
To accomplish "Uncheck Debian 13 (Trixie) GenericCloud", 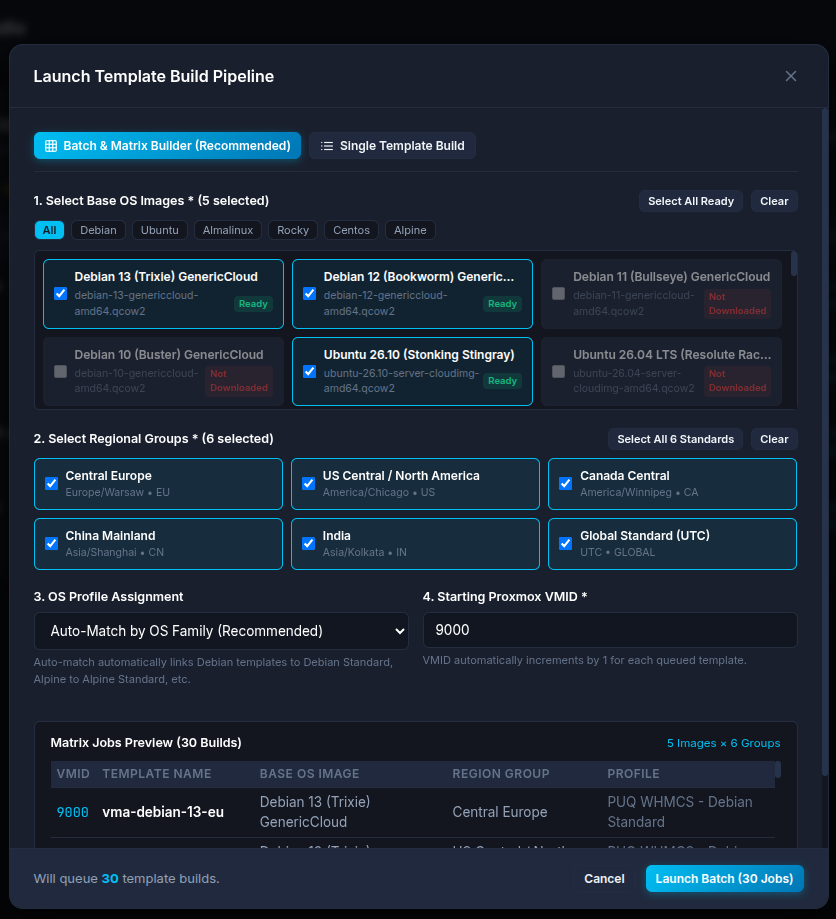I will 60,294.
